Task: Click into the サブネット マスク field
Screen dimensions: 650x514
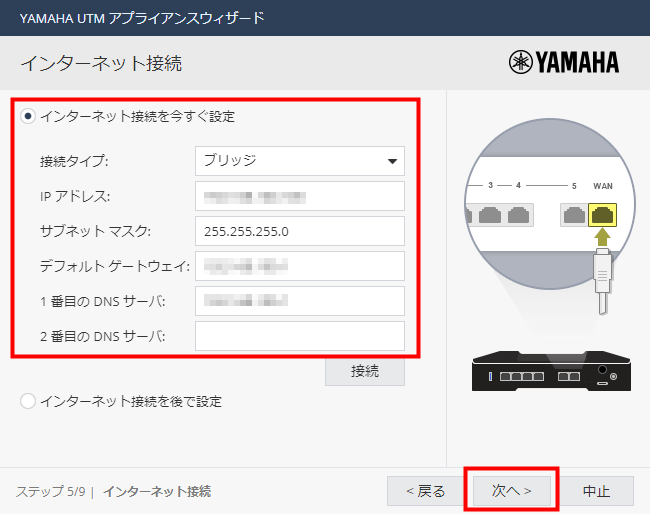Action: [299, 231]
